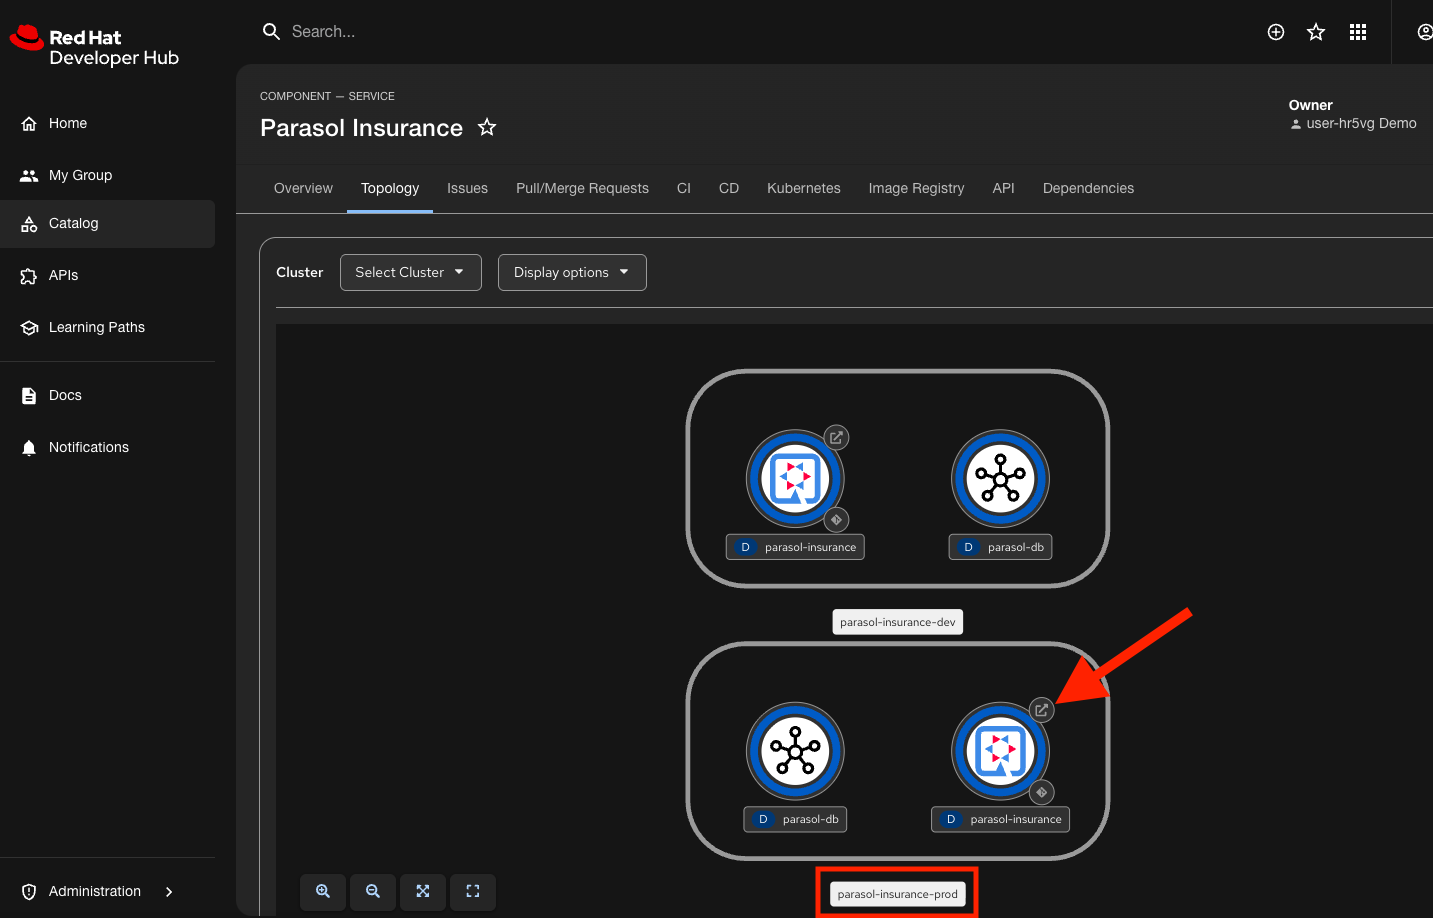The width and height of the screenshot is (1433, 918).
Task: Open Docs in sidebar
Action: point(107,395)
